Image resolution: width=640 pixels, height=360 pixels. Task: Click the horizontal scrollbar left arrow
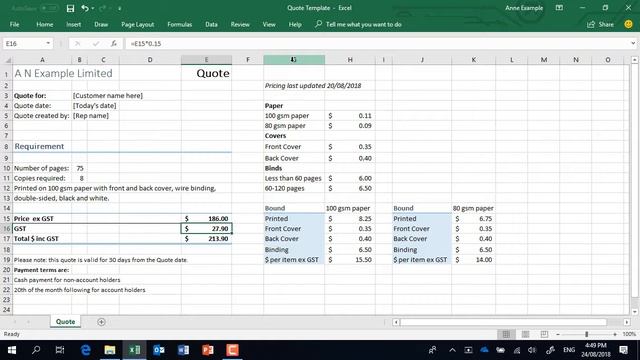coord(396,322)
